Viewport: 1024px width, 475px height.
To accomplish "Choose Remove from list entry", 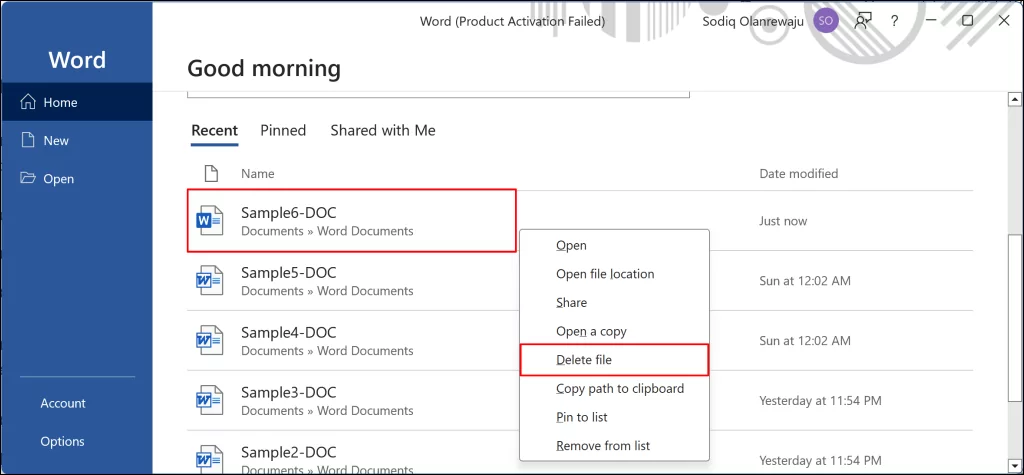I will tap(614, 446).
